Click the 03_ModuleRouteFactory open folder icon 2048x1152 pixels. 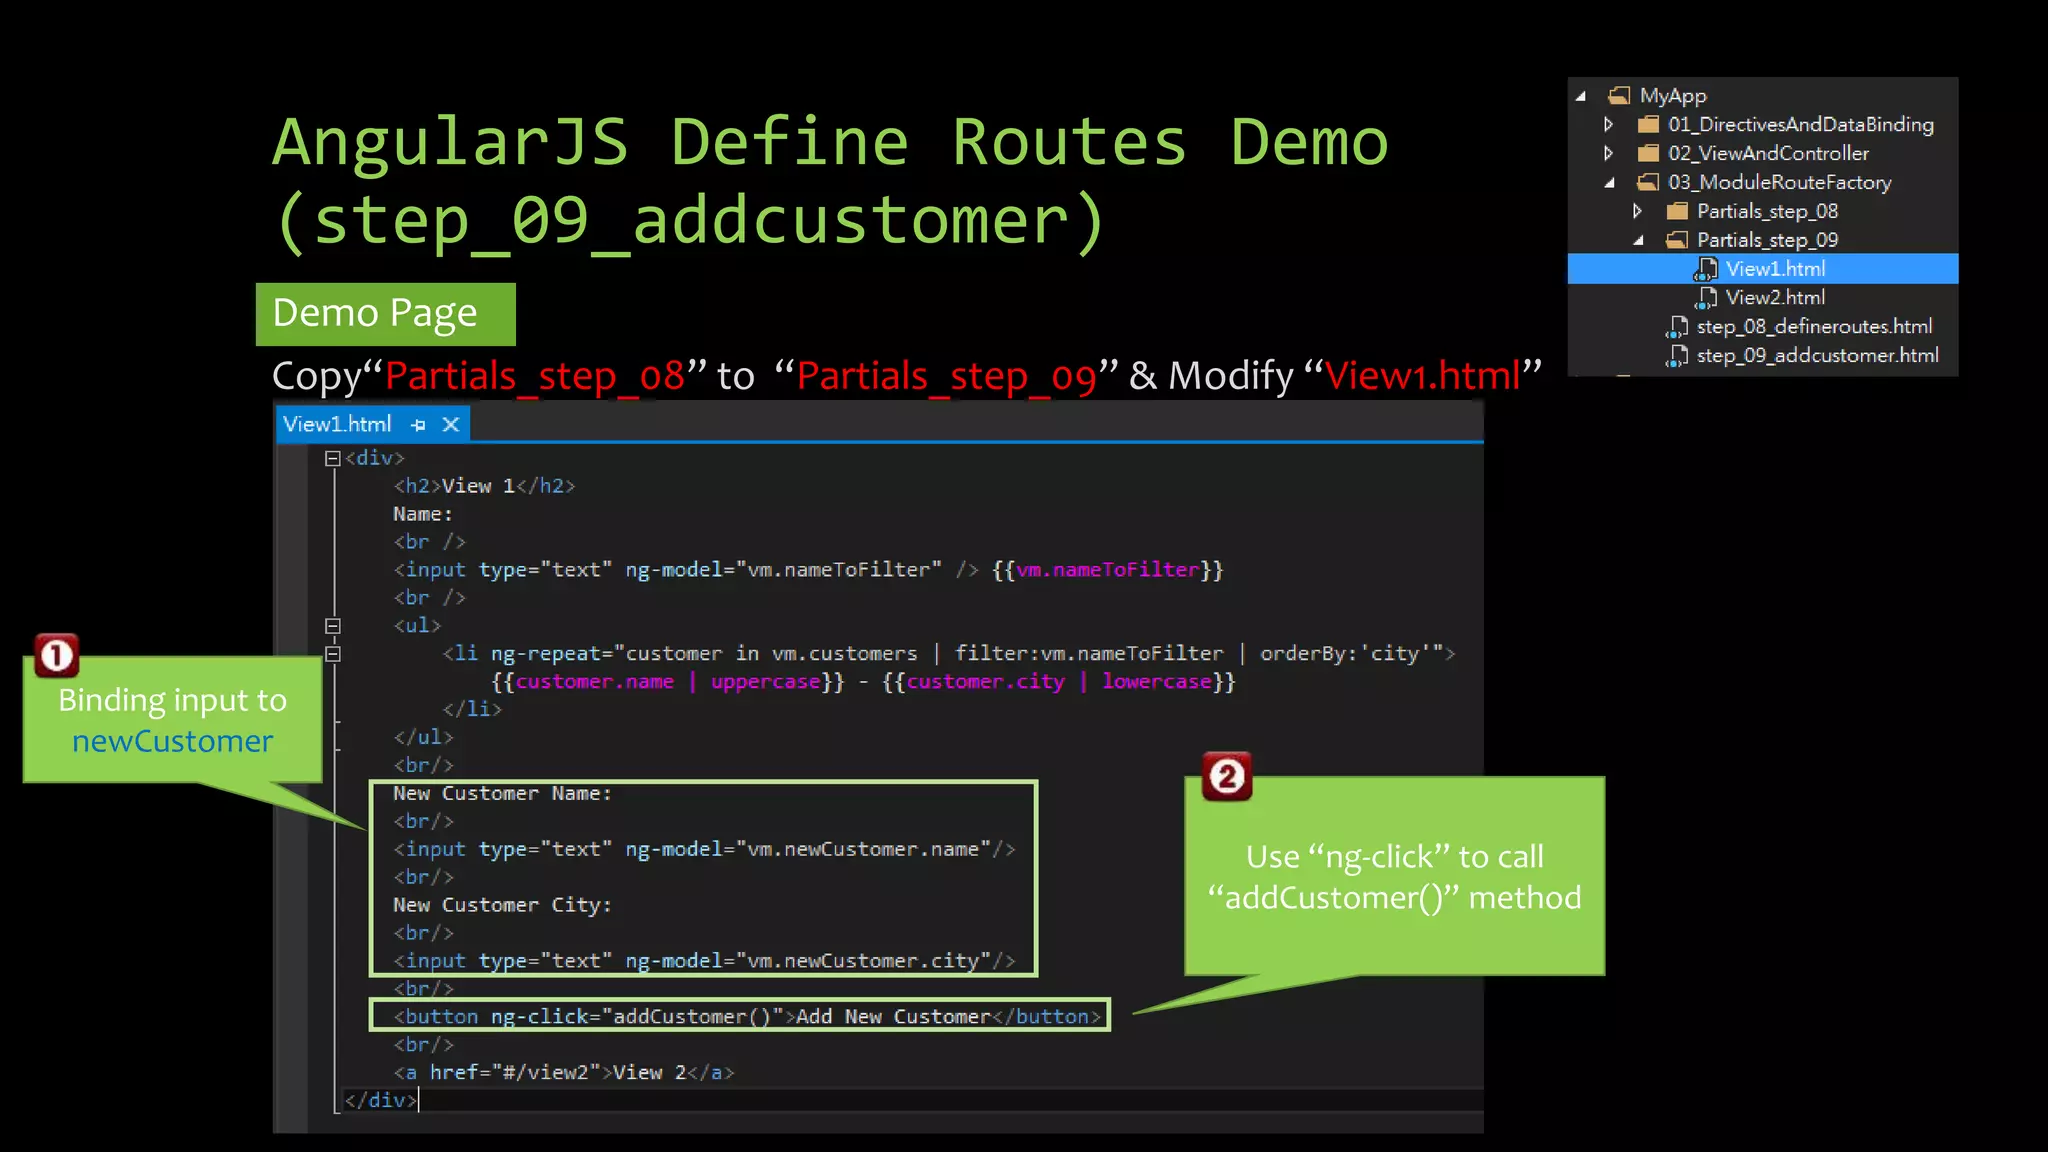coord(1648,182)
